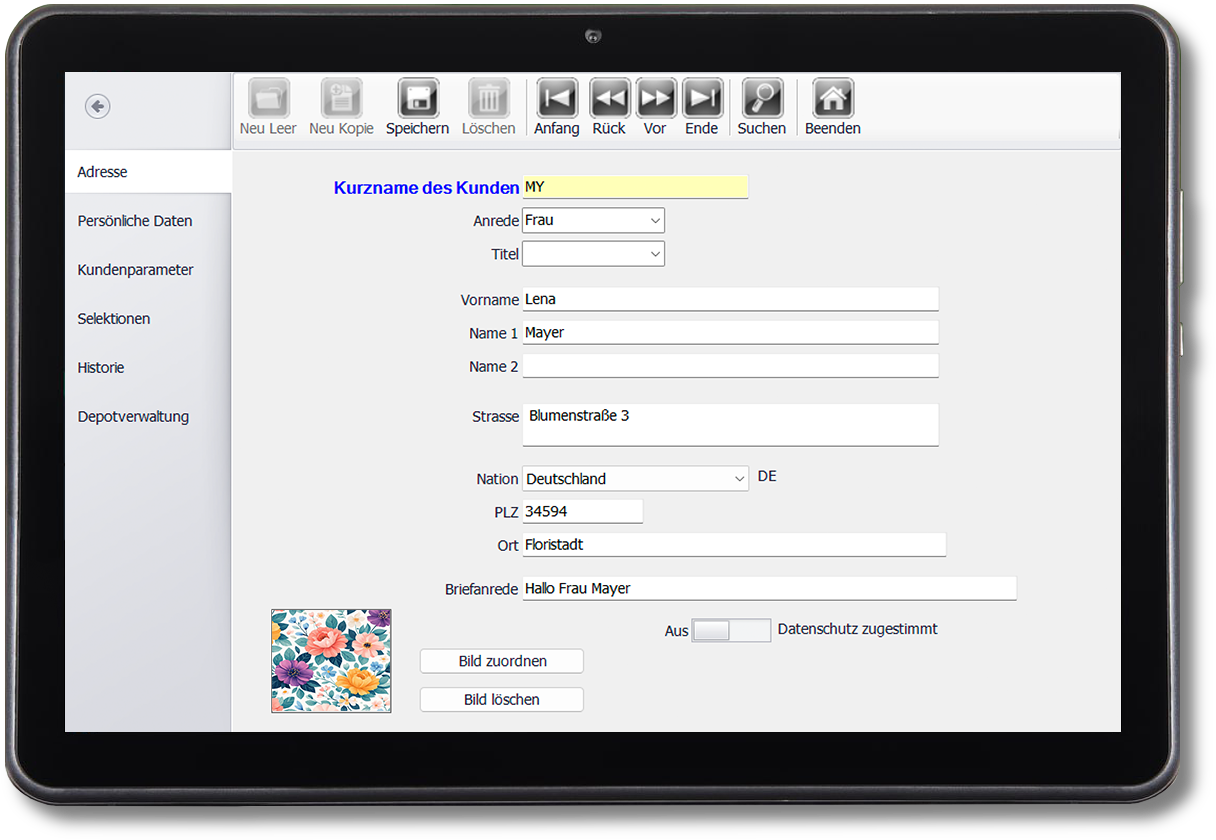Open the Suchen search tool
1216x840 pixels.
click(762, 99)
